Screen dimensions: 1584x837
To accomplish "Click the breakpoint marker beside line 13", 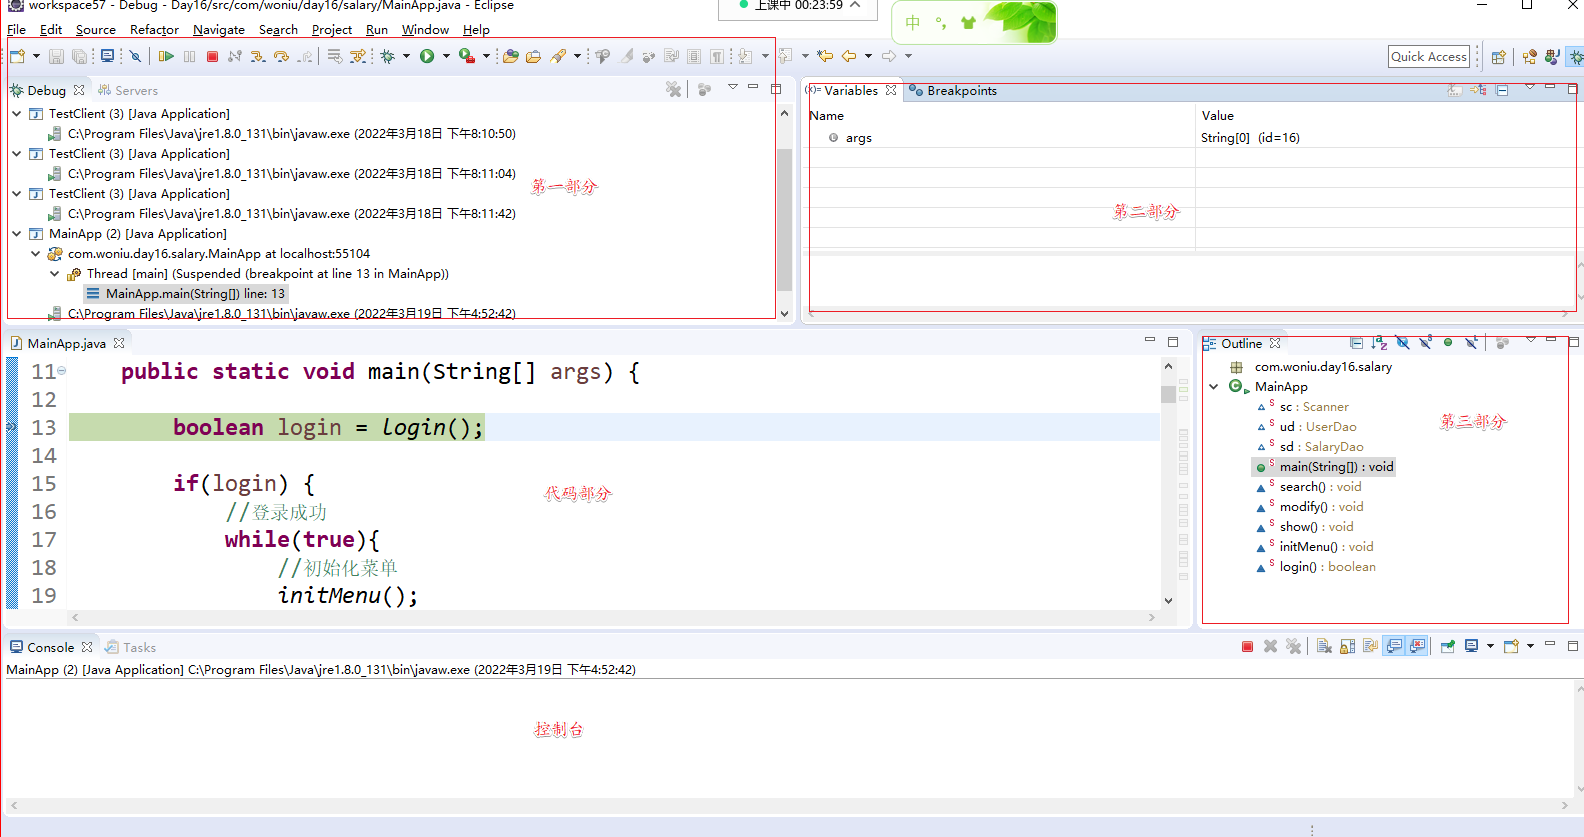I will 12,427.
